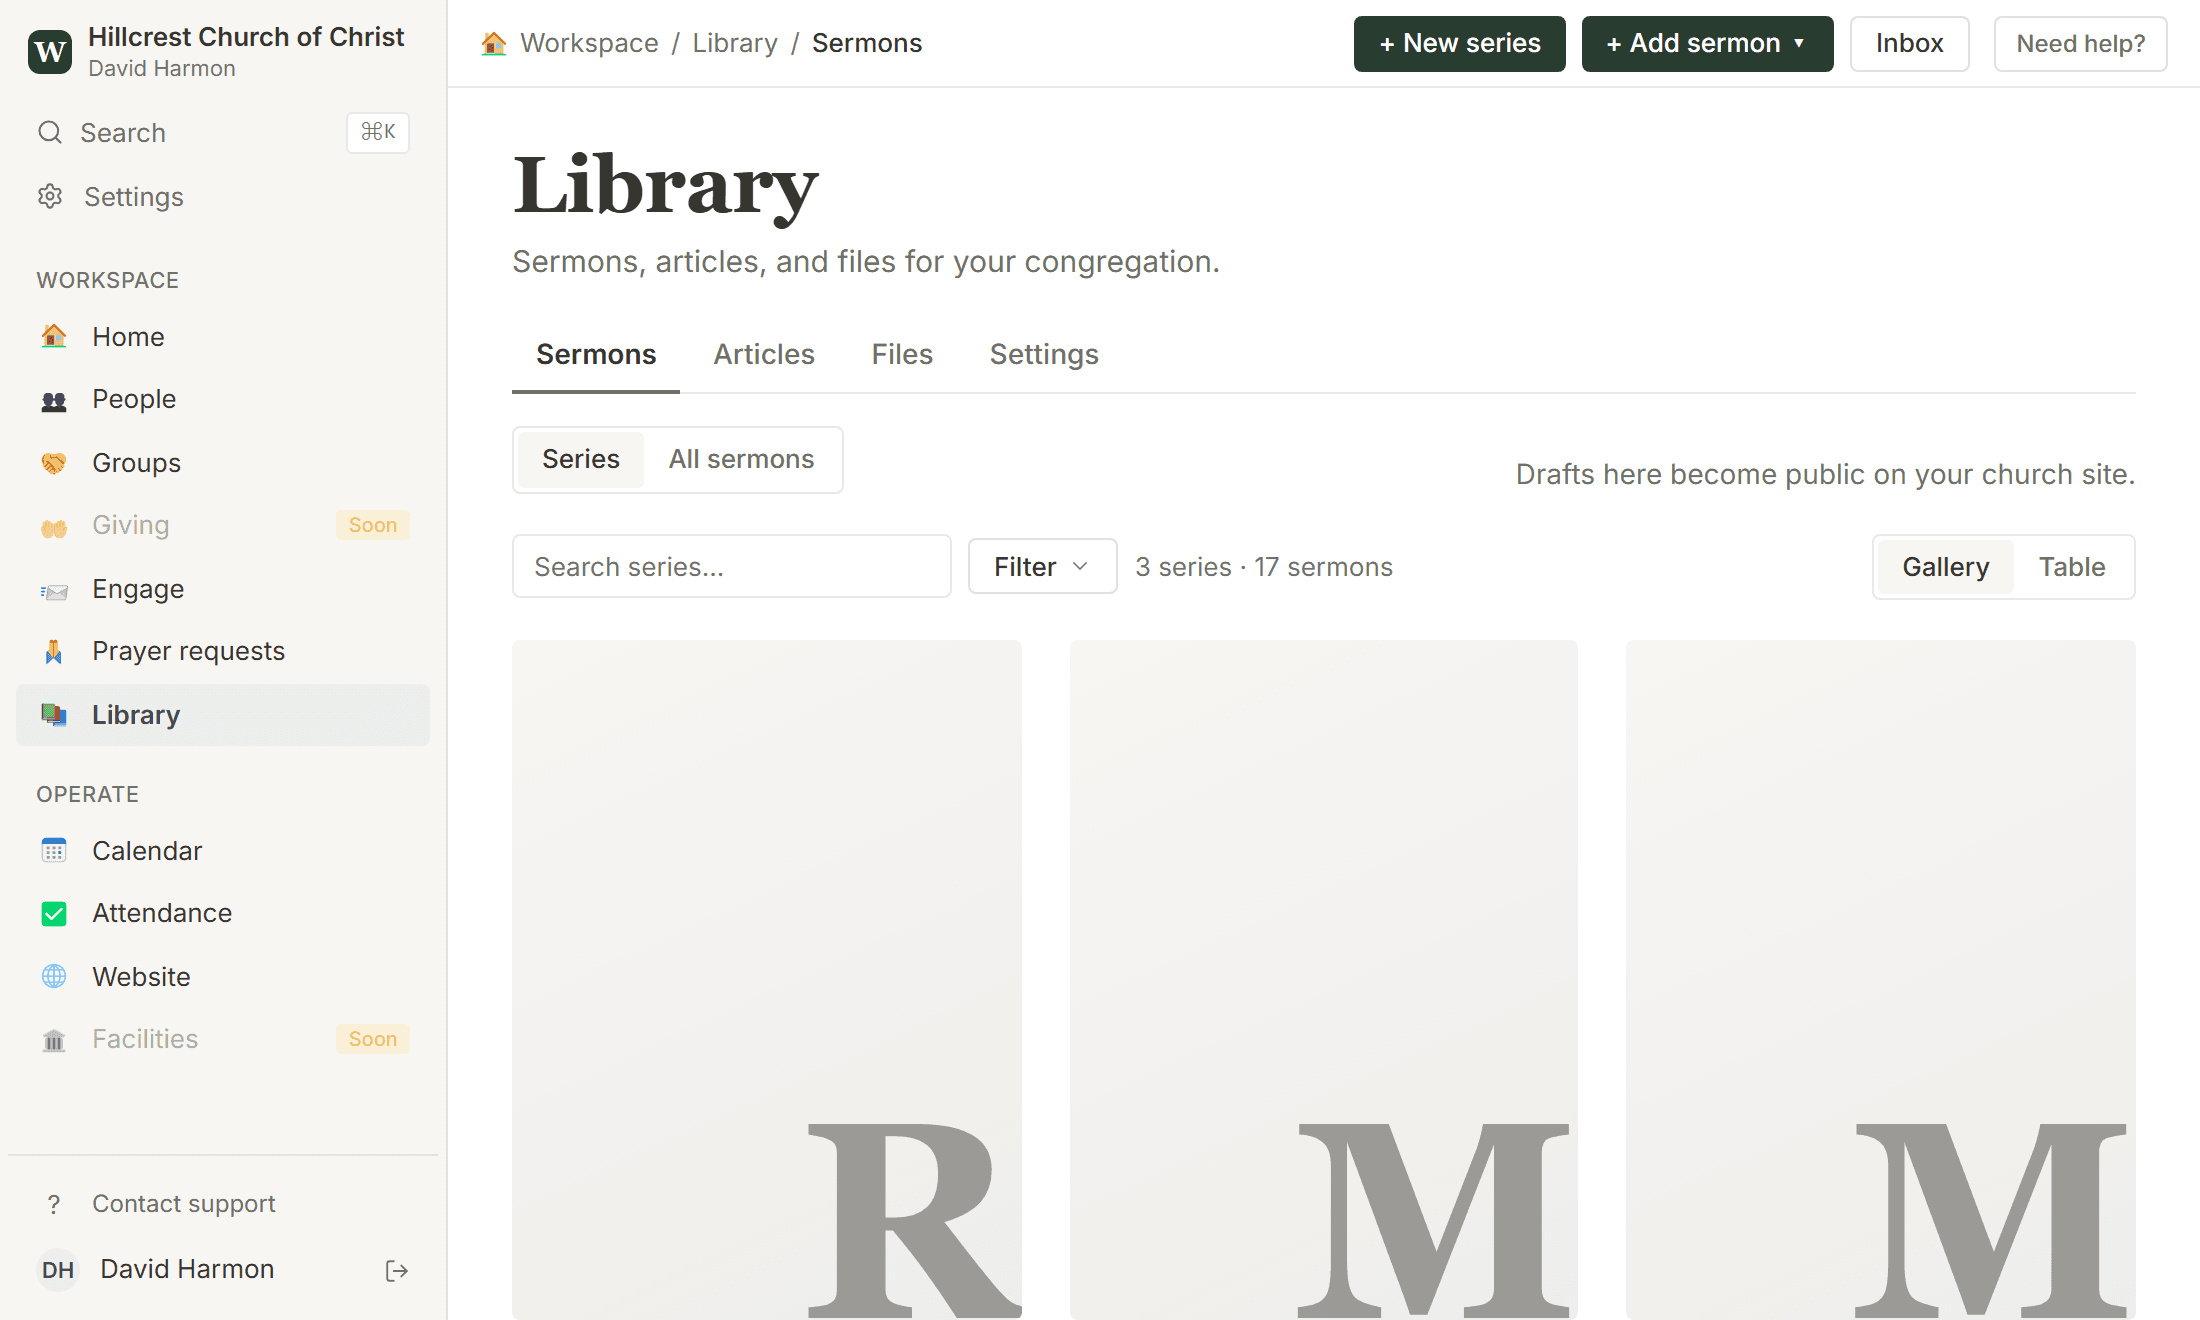Open Prayer requests in sidebar

pyautogui.click(x=223, y=652)
